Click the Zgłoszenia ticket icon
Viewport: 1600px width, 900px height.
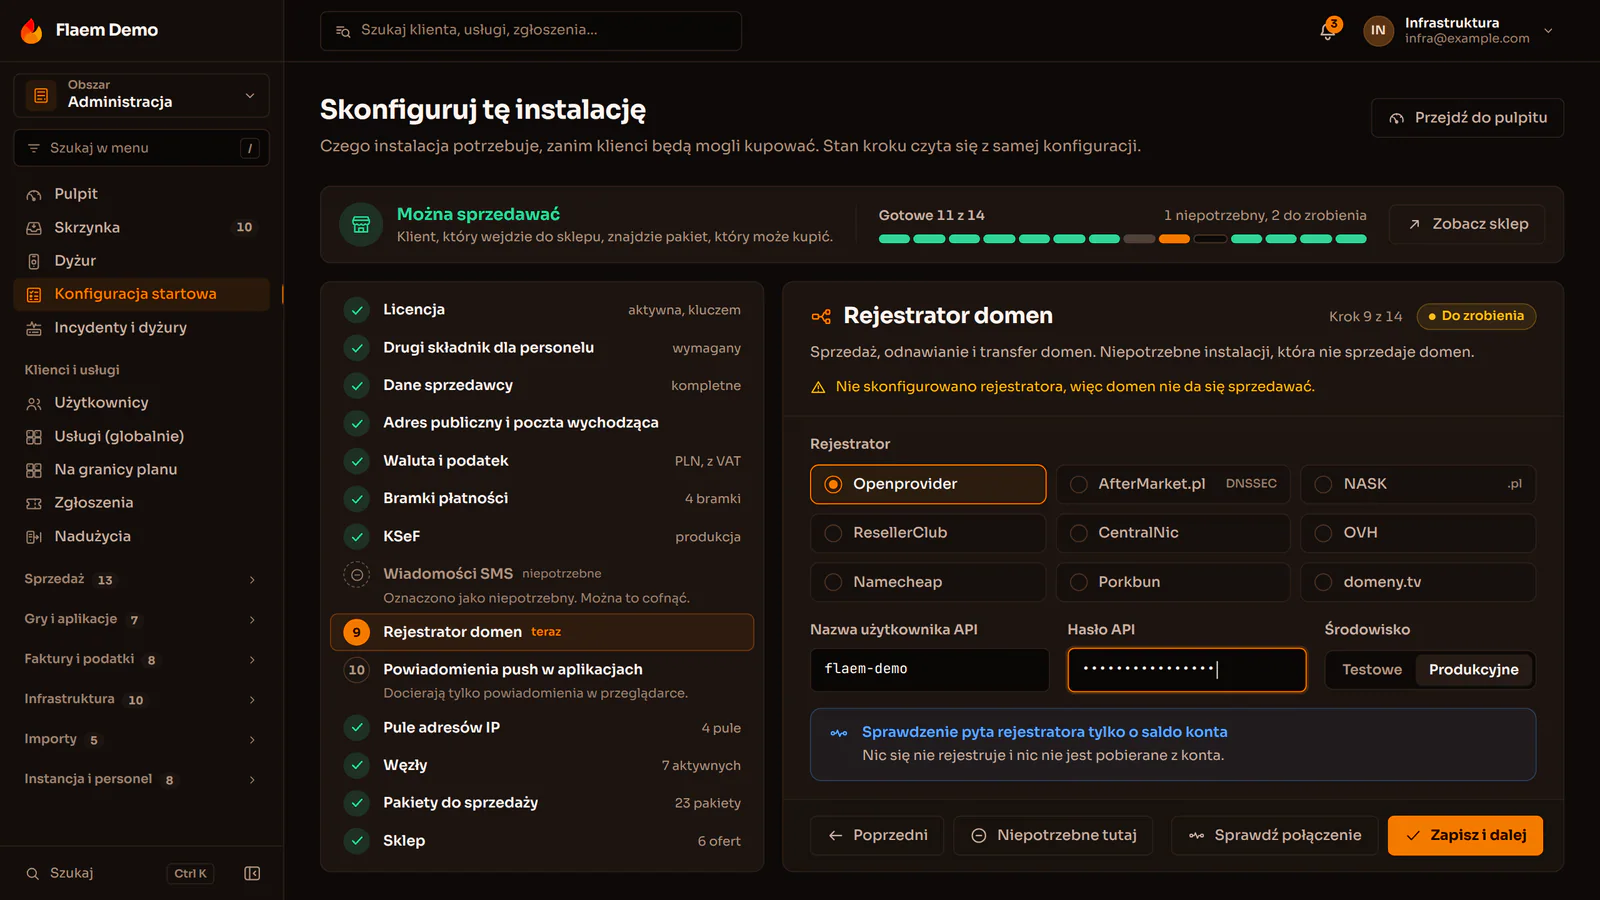click(x=34, y=503)
